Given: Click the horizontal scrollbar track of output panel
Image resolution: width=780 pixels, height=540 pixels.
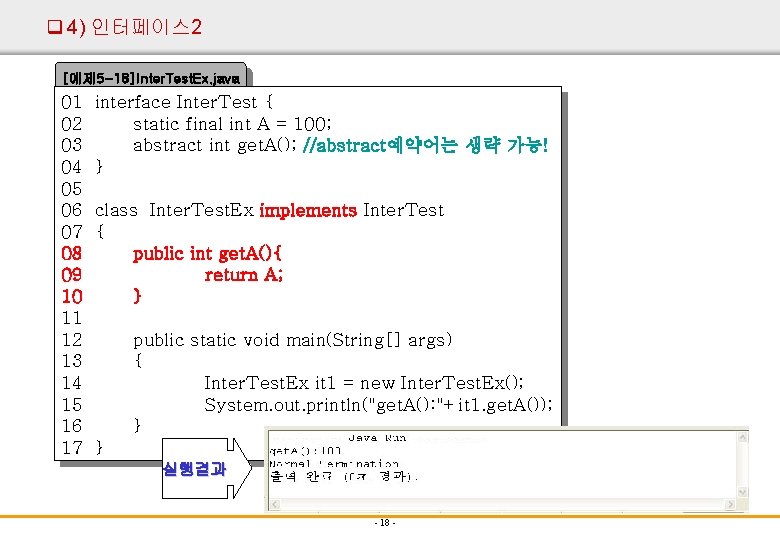Looking at the screenshot, I should tap(502, 504).
